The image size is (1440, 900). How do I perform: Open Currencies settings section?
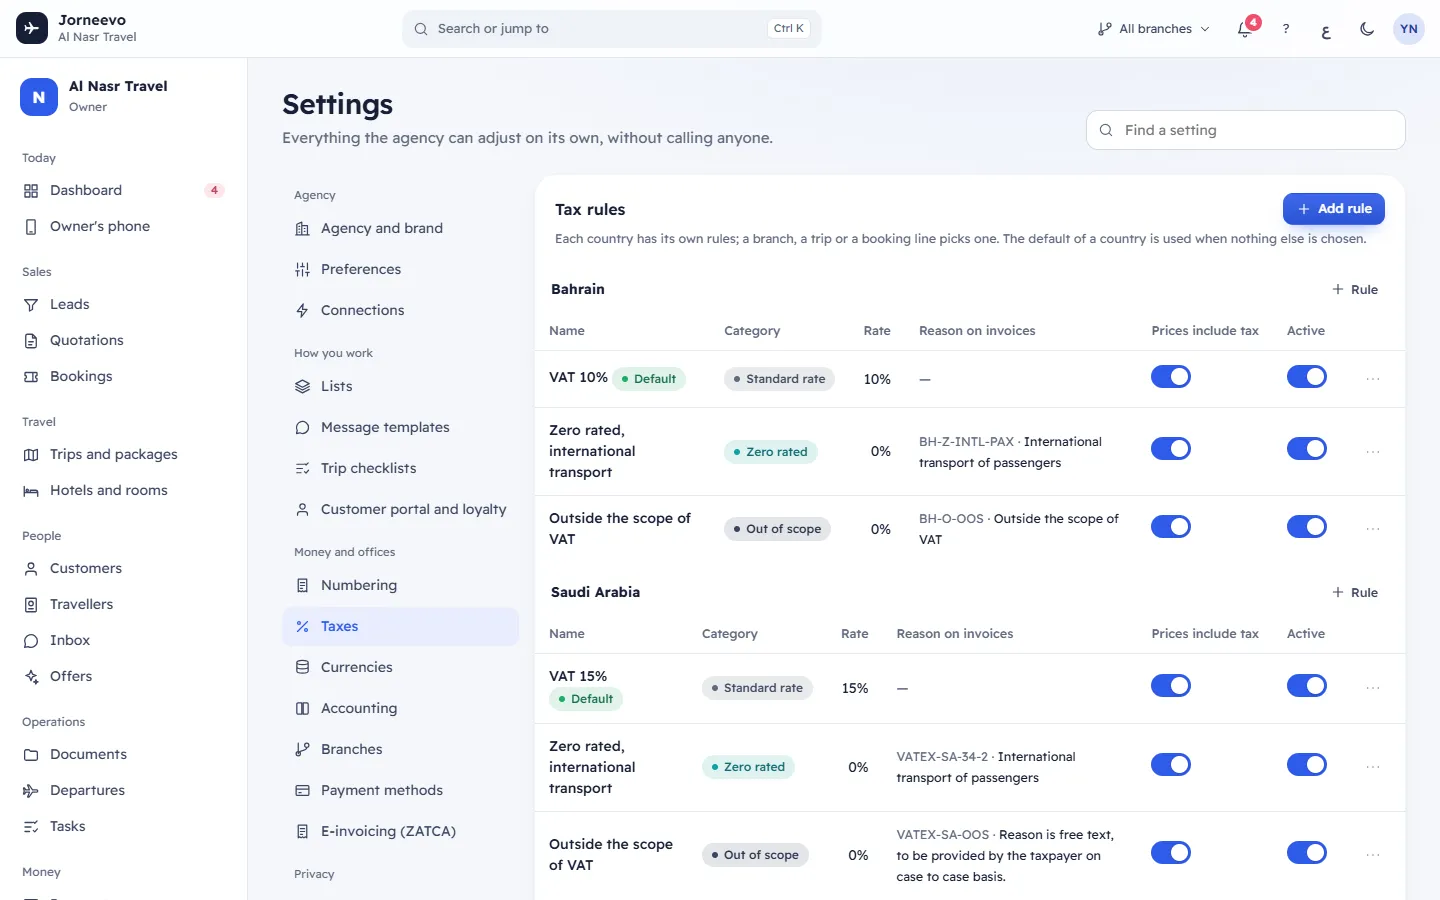click(400, 667)
